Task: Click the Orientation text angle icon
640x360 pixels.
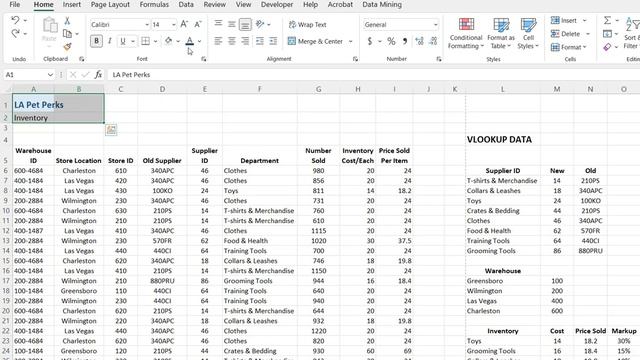Action: [260, 24]
